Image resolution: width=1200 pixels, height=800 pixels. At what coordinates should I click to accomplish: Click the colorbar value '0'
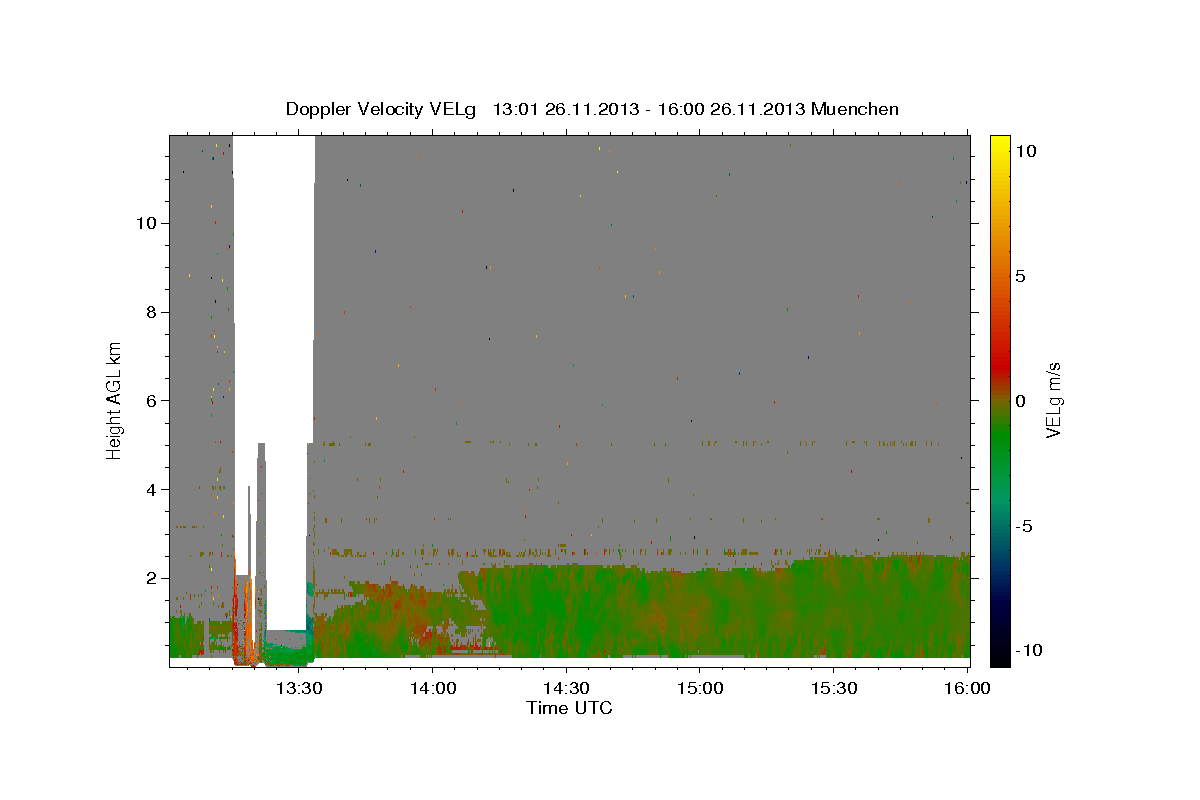tap(1021, 401)
